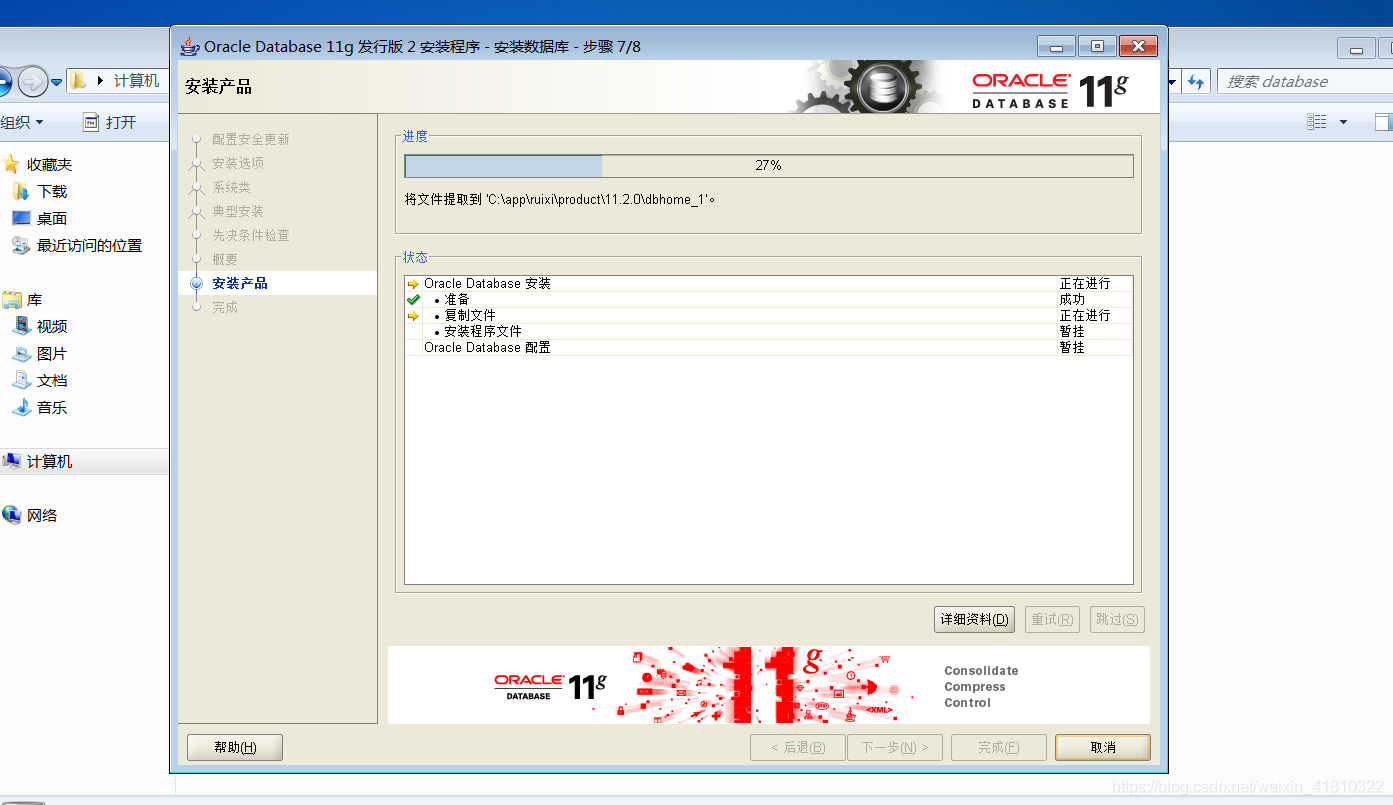
Task: Click the yellow arrow icon next to 复制文件
Action: point(414,315)
